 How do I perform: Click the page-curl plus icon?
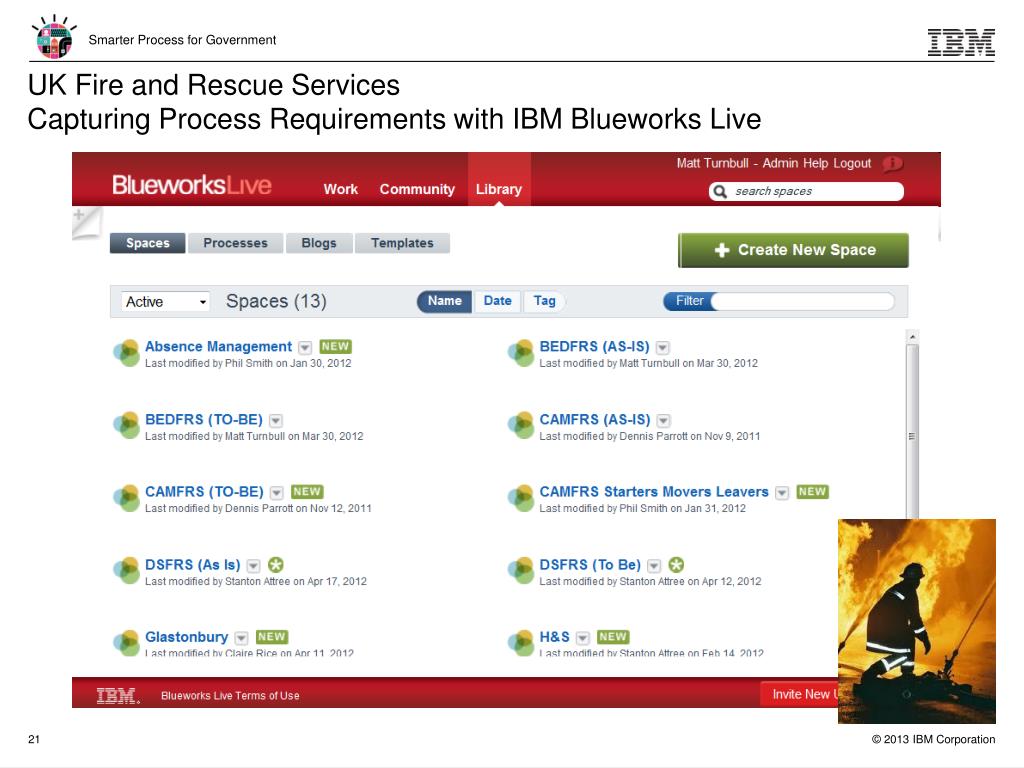tap(86, 222)
